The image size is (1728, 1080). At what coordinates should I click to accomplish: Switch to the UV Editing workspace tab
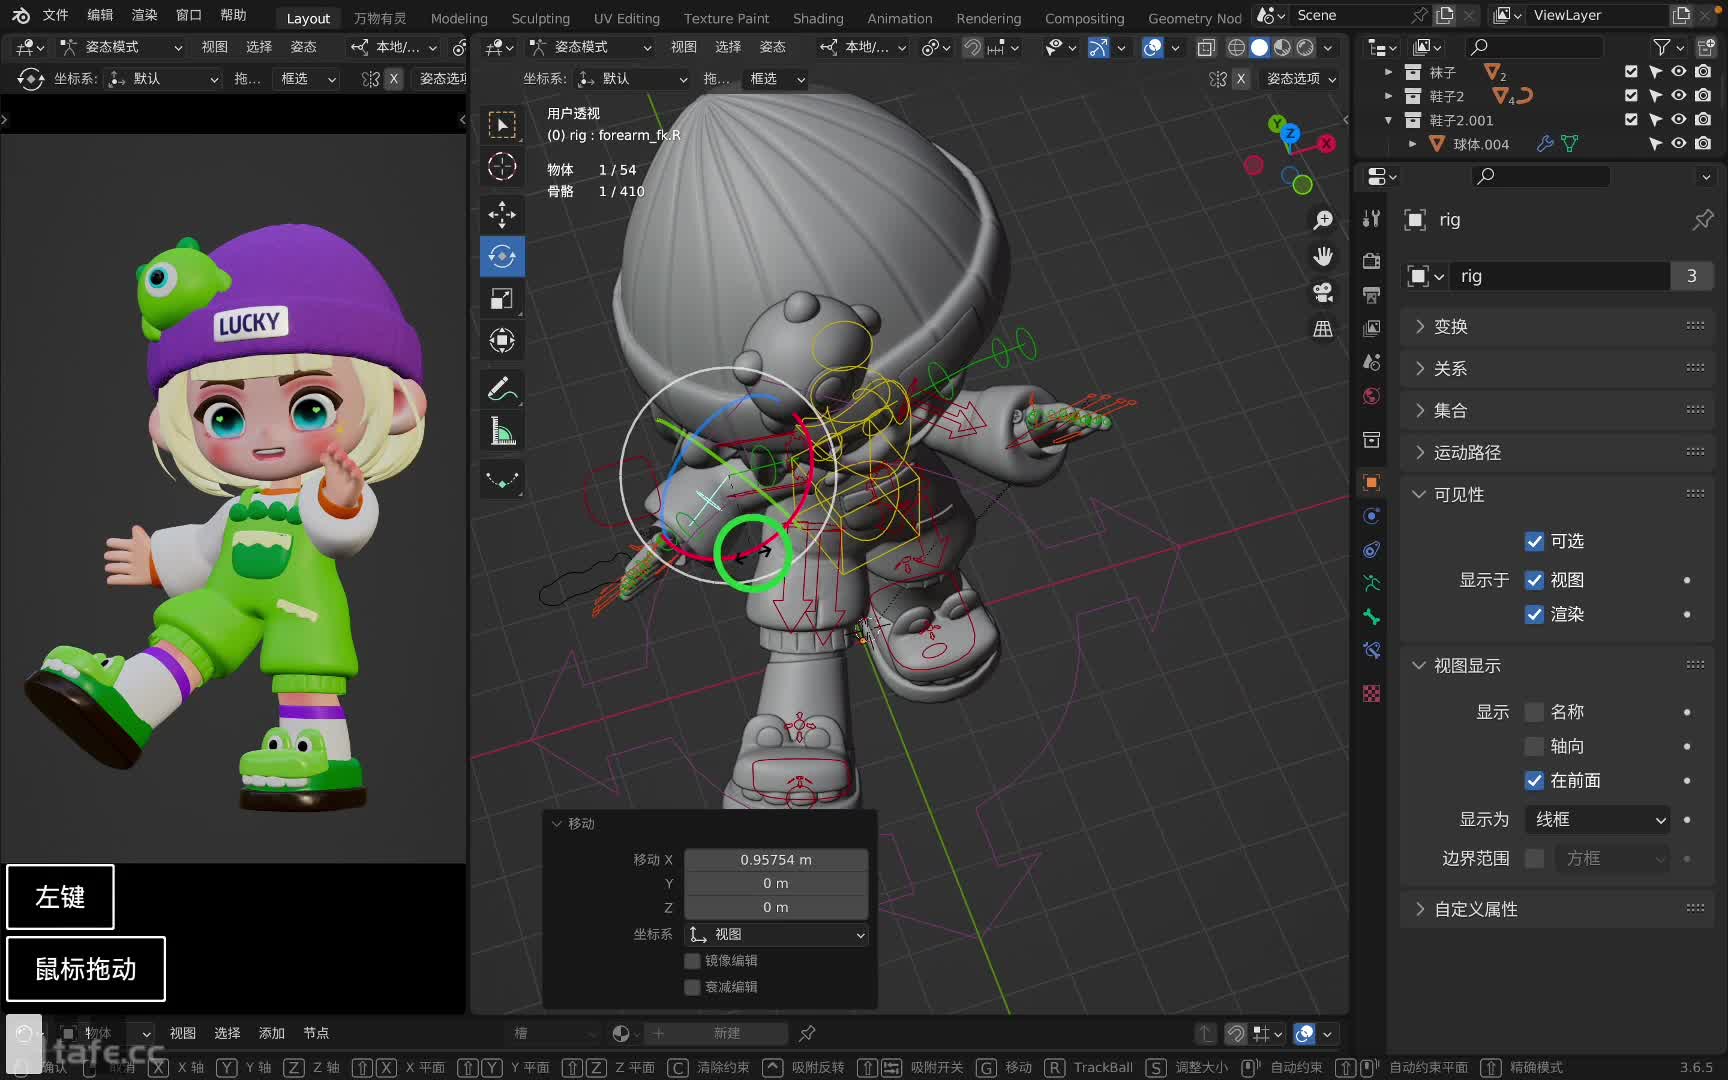[627, 18]
